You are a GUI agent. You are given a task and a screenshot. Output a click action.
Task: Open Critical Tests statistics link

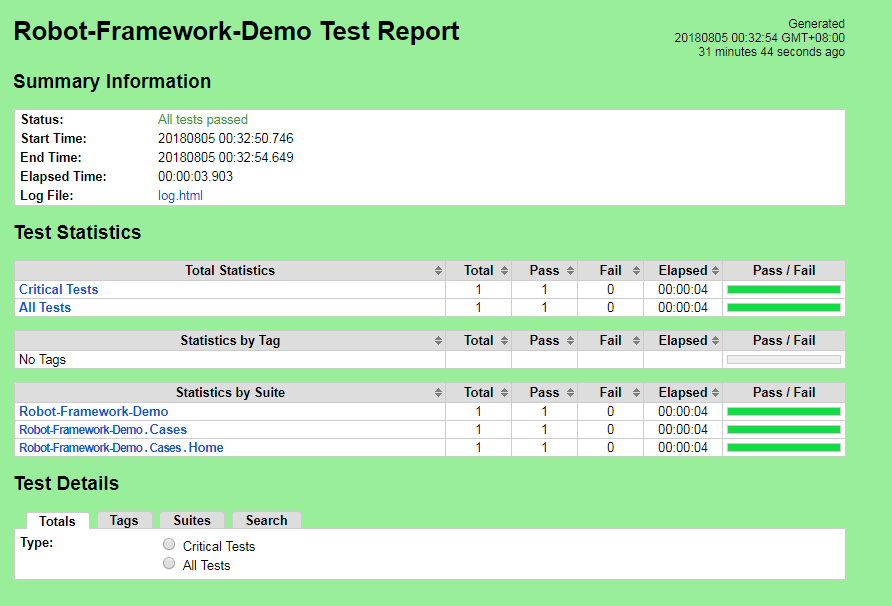(59, 290)
